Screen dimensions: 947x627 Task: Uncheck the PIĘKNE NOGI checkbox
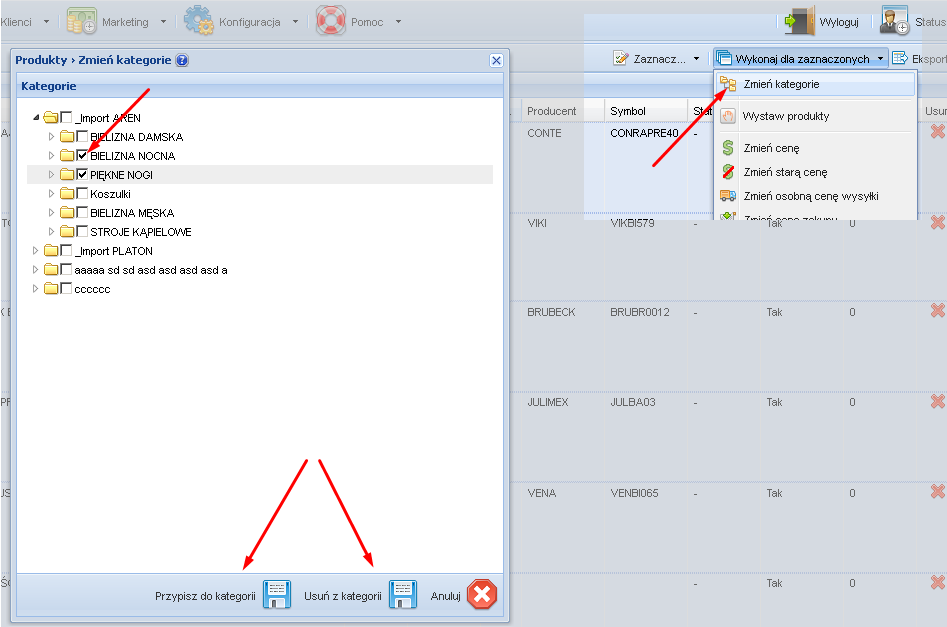[82, 175]
